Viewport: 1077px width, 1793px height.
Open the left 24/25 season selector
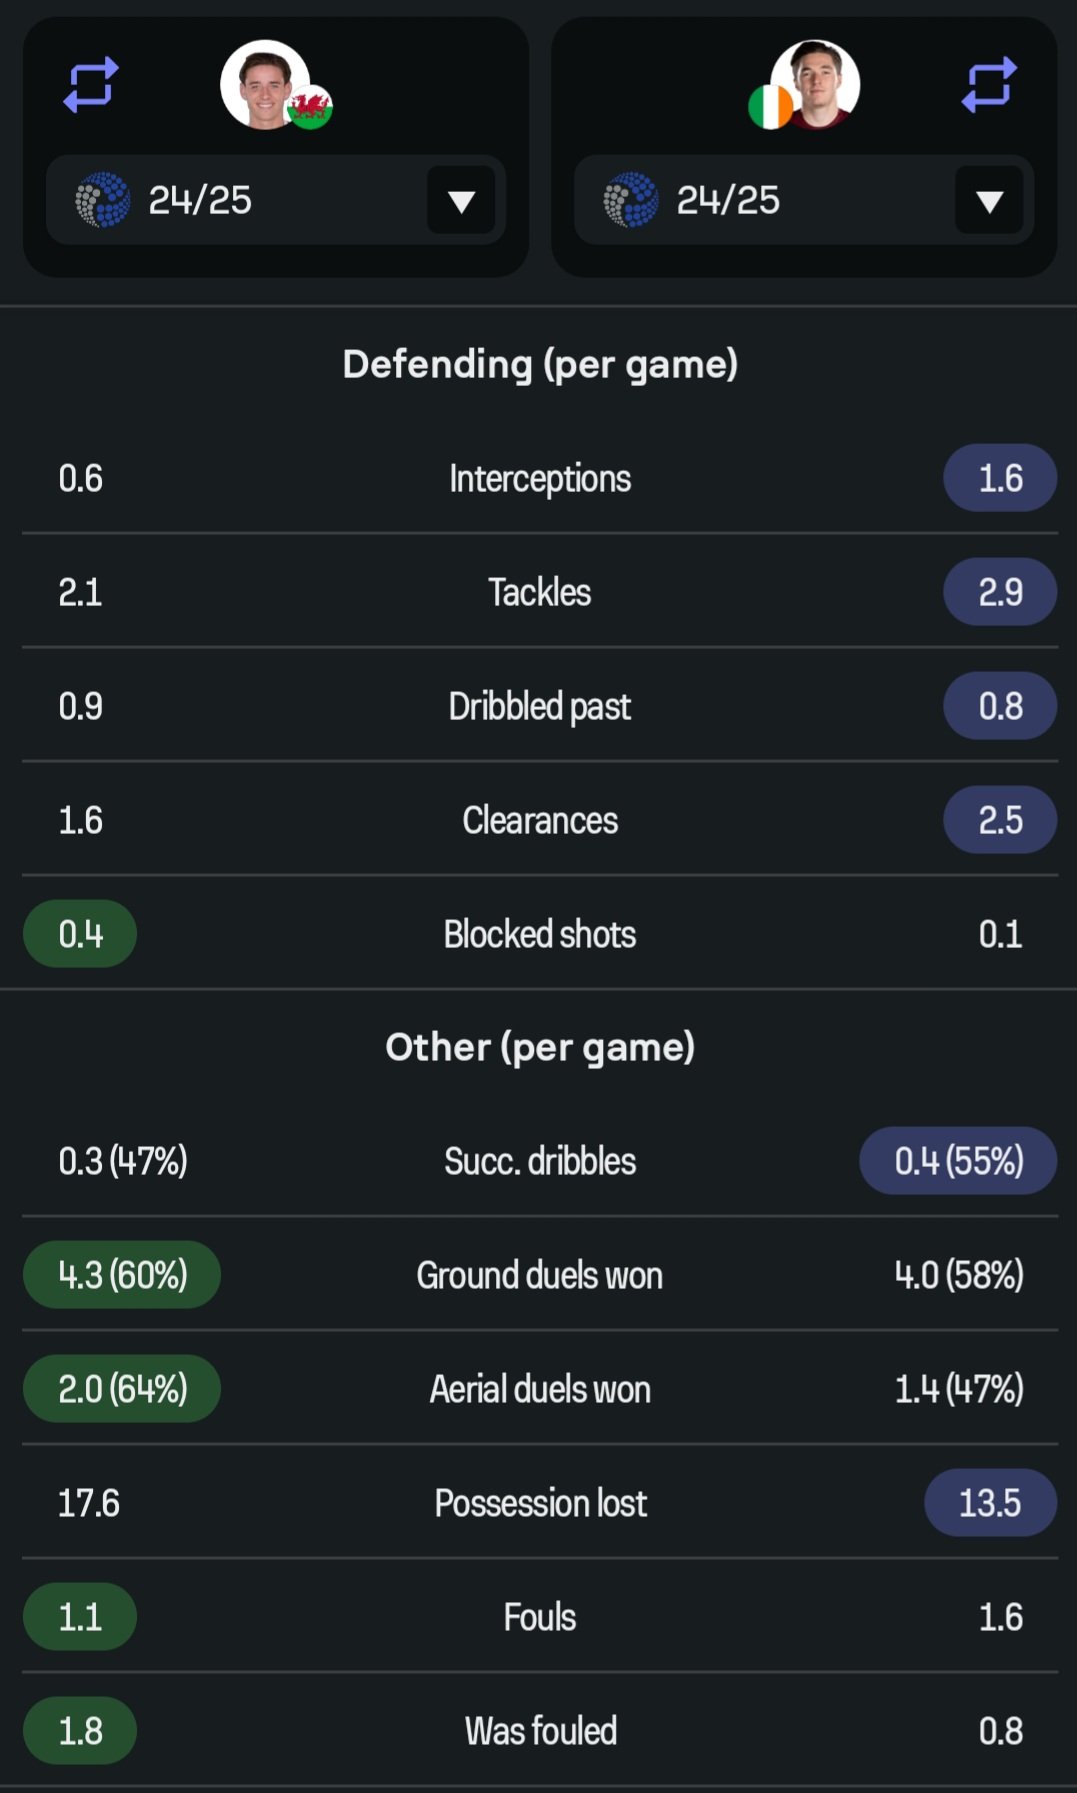click(276, 200)
